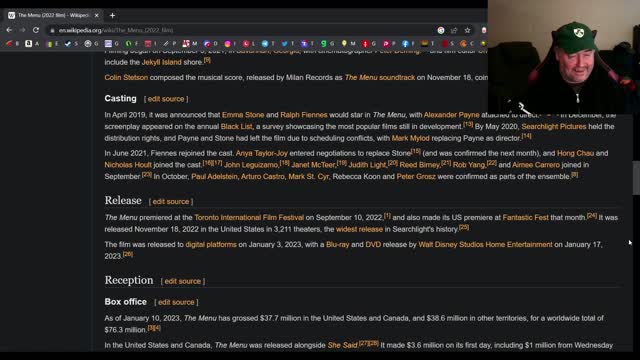Screen dimensions: 640x360
Task: Click the page vertical scrollbar thumb
Action: coord(636,178)
